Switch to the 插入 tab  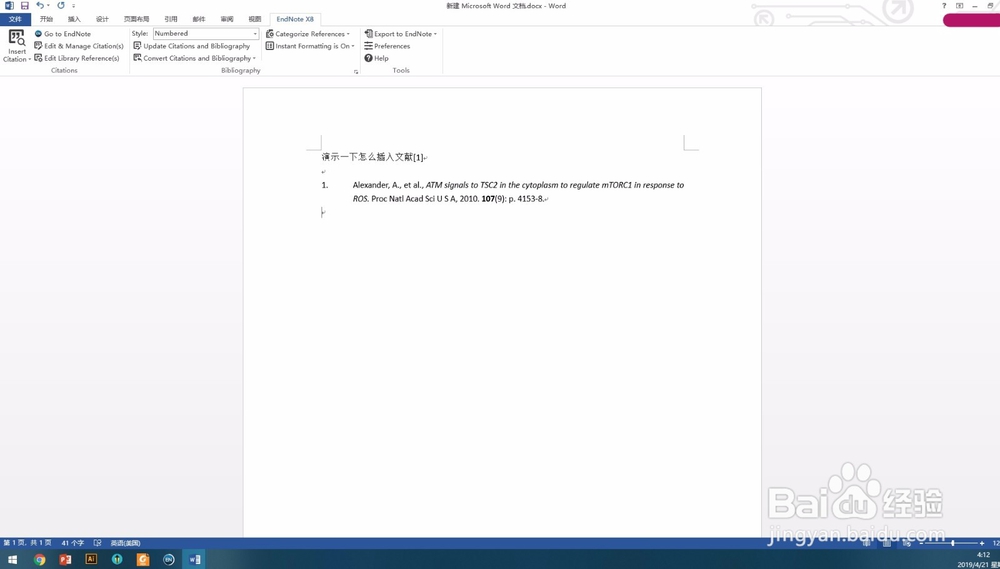(x=74, y=19)
